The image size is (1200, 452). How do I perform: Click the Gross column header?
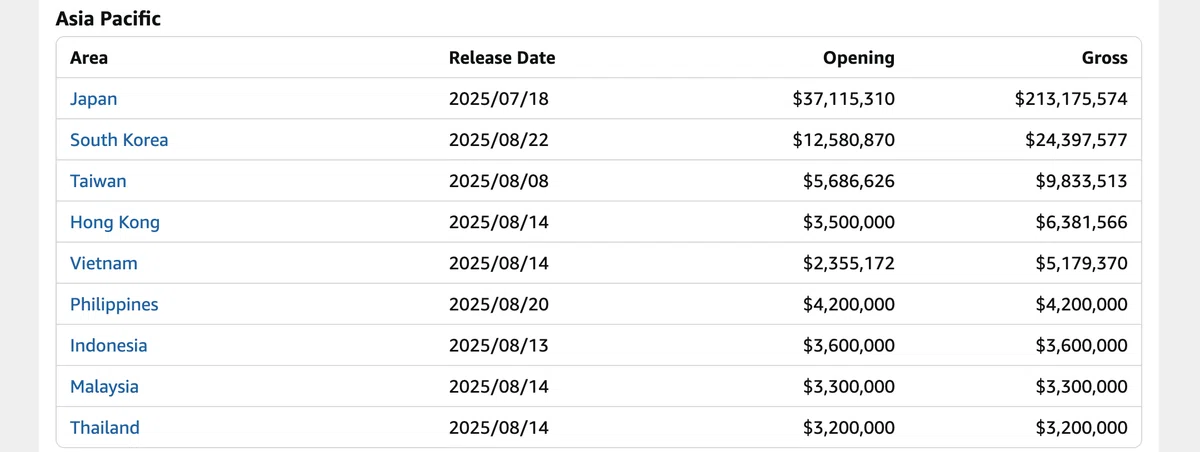[x=1105, y=58]
